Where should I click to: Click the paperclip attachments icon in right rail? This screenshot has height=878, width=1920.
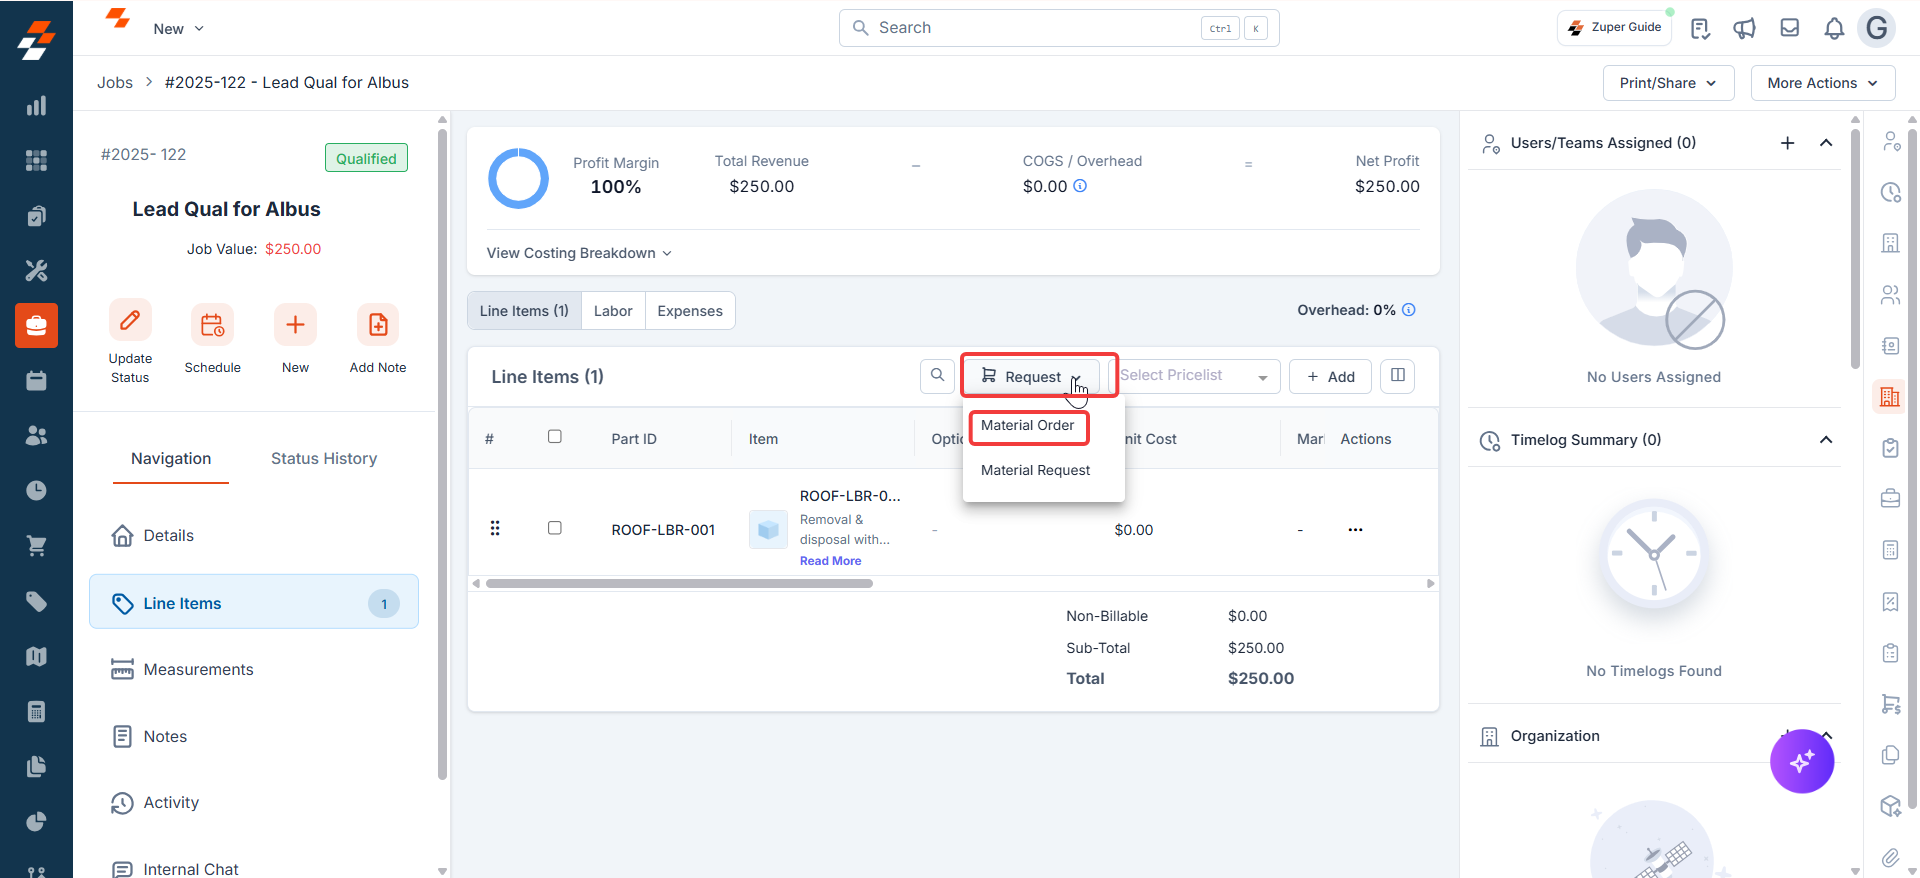point(1890,857)
